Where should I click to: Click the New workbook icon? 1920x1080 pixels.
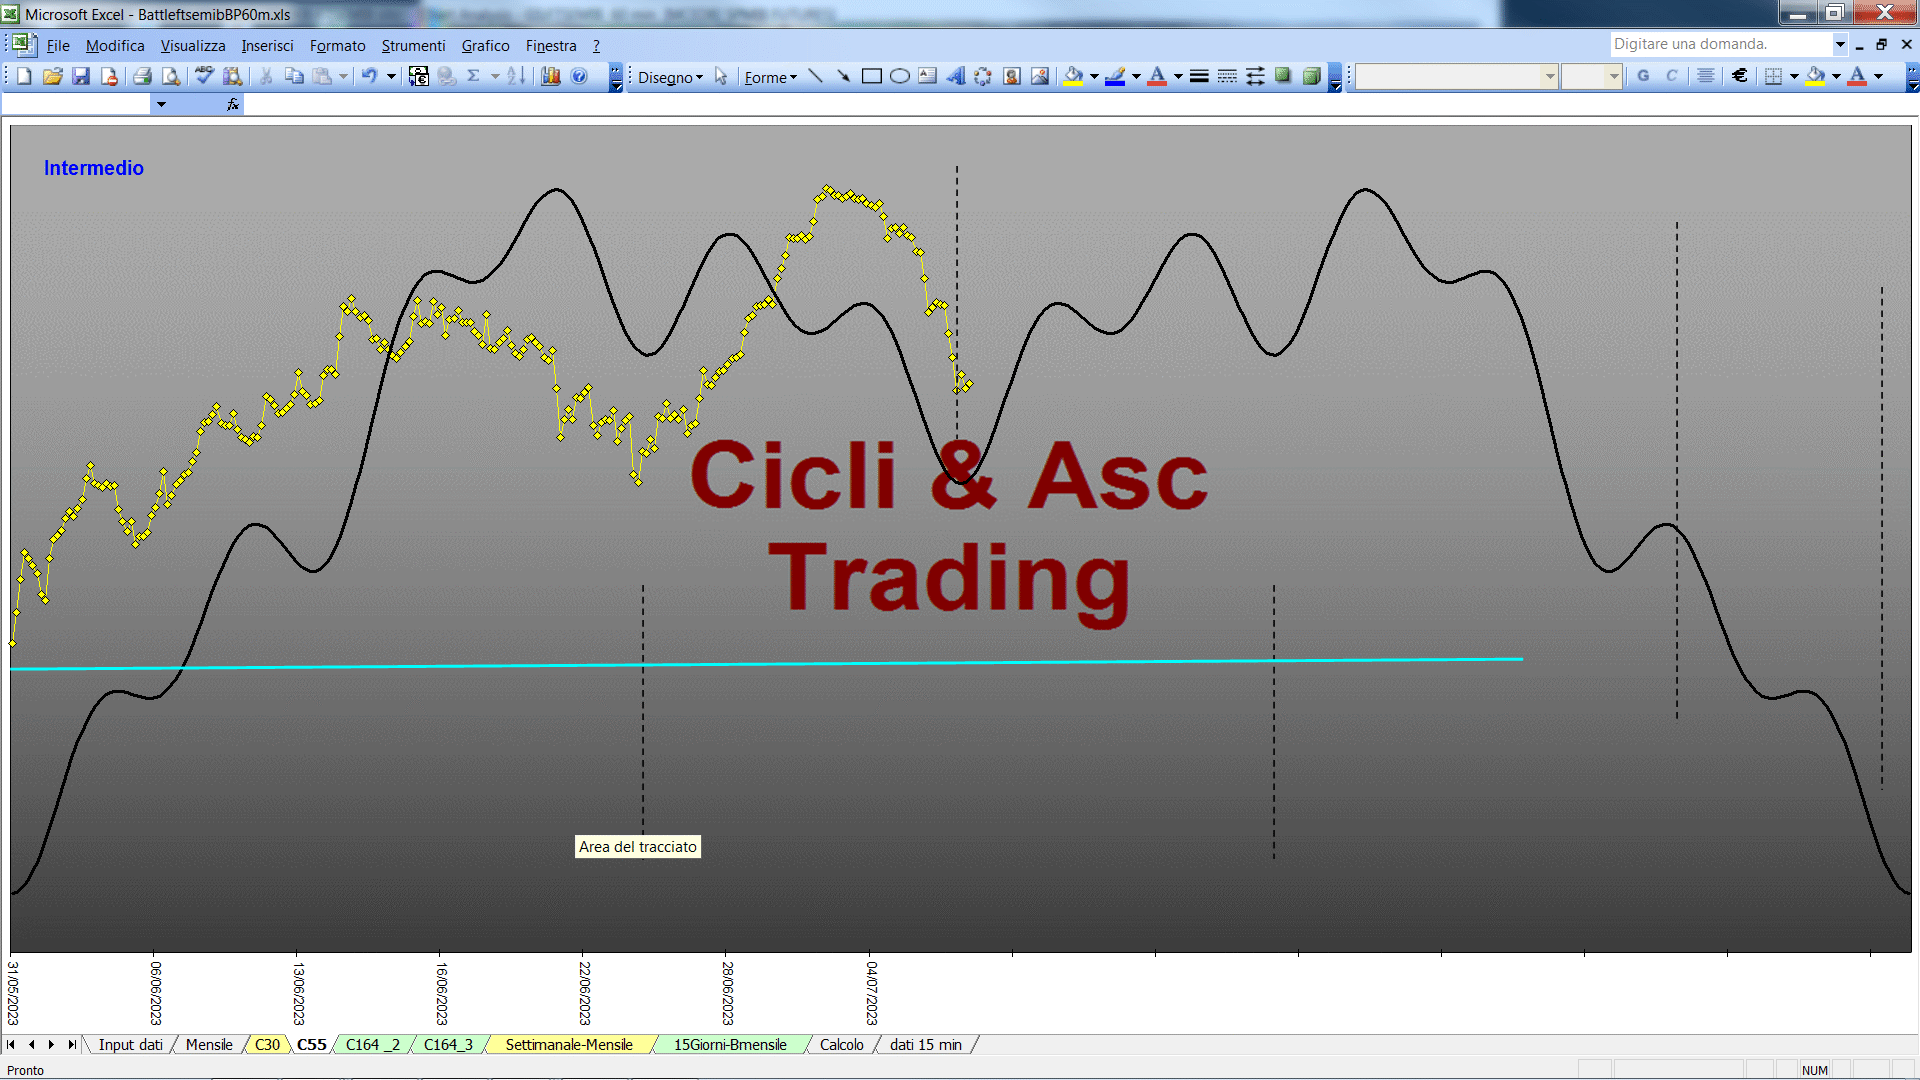pyautogui.click(x=24, y=76)
